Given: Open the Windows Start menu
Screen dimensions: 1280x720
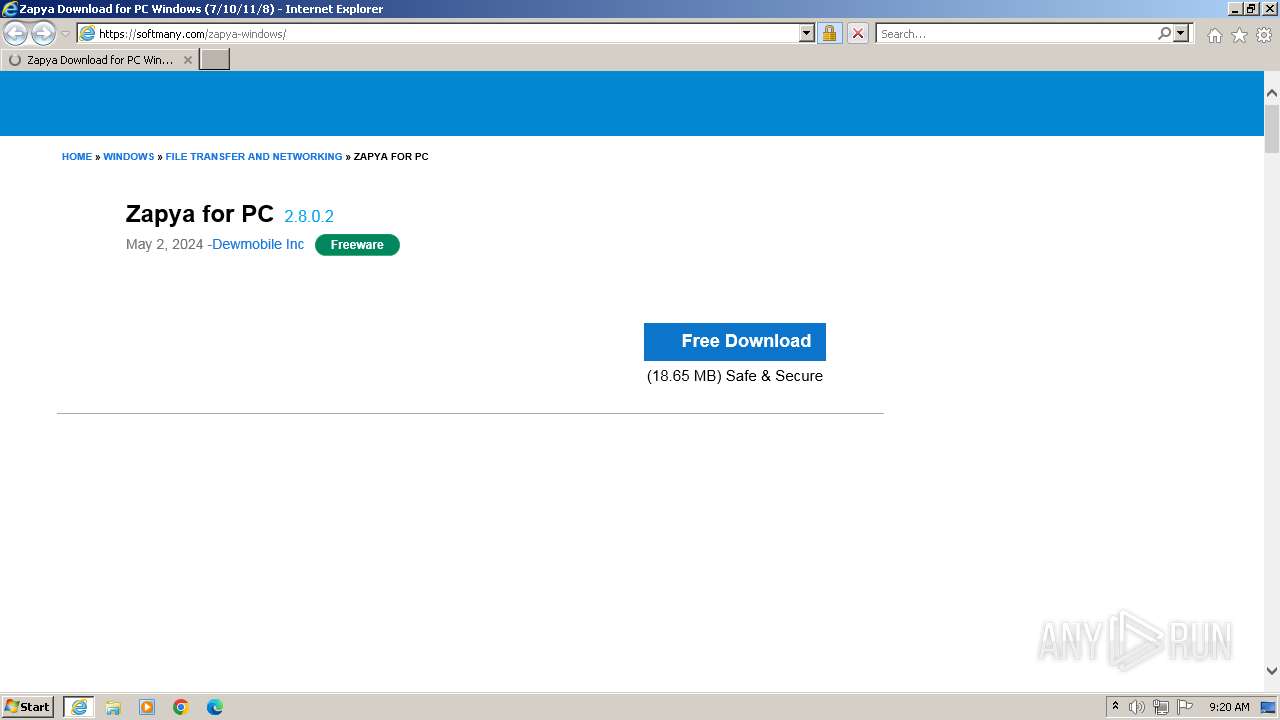Looking at the screenshot, I should [28, 707].
